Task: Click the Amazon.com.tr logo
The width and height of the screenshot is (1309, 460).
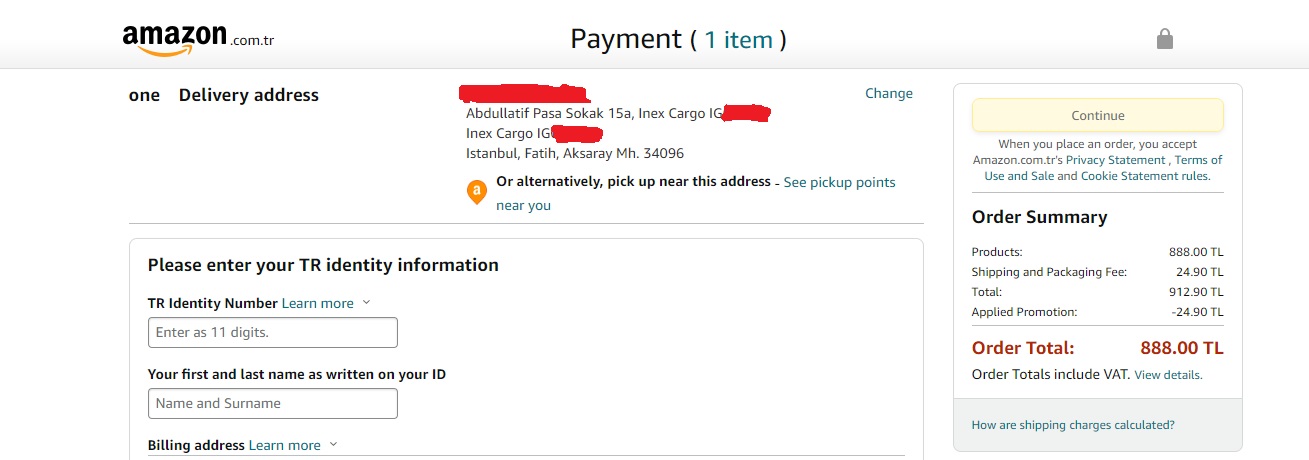Action: tap(198, 39)
